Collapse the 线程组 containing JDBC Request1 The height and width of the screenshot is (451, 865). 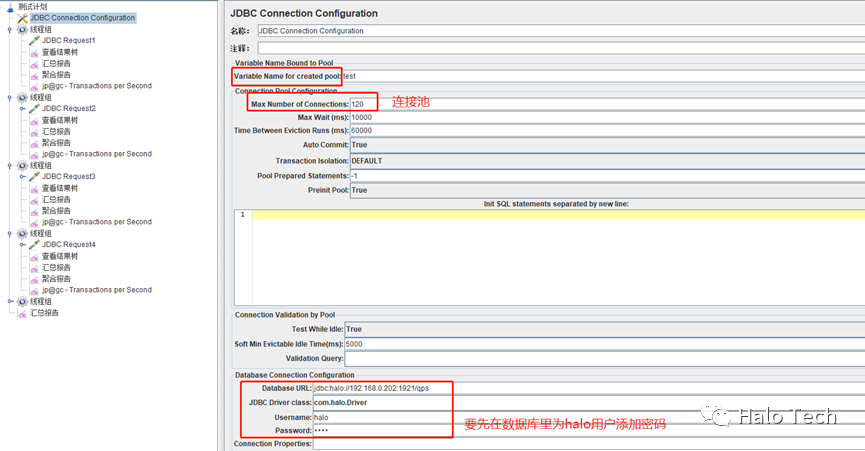[x=9, y=30]
